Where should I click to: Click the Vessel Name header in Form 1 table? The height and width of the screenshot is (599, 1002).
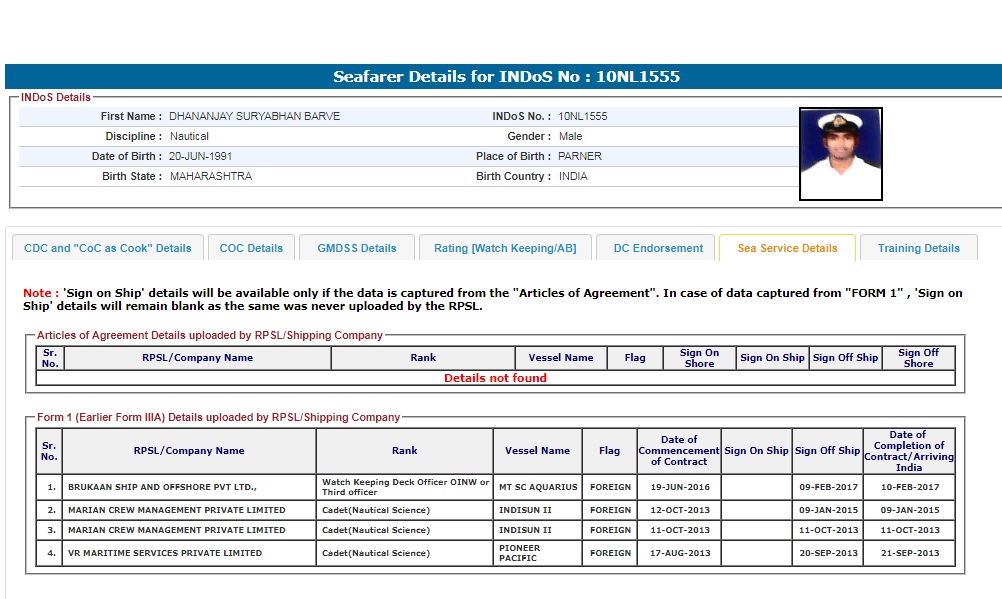coord(538,451)
